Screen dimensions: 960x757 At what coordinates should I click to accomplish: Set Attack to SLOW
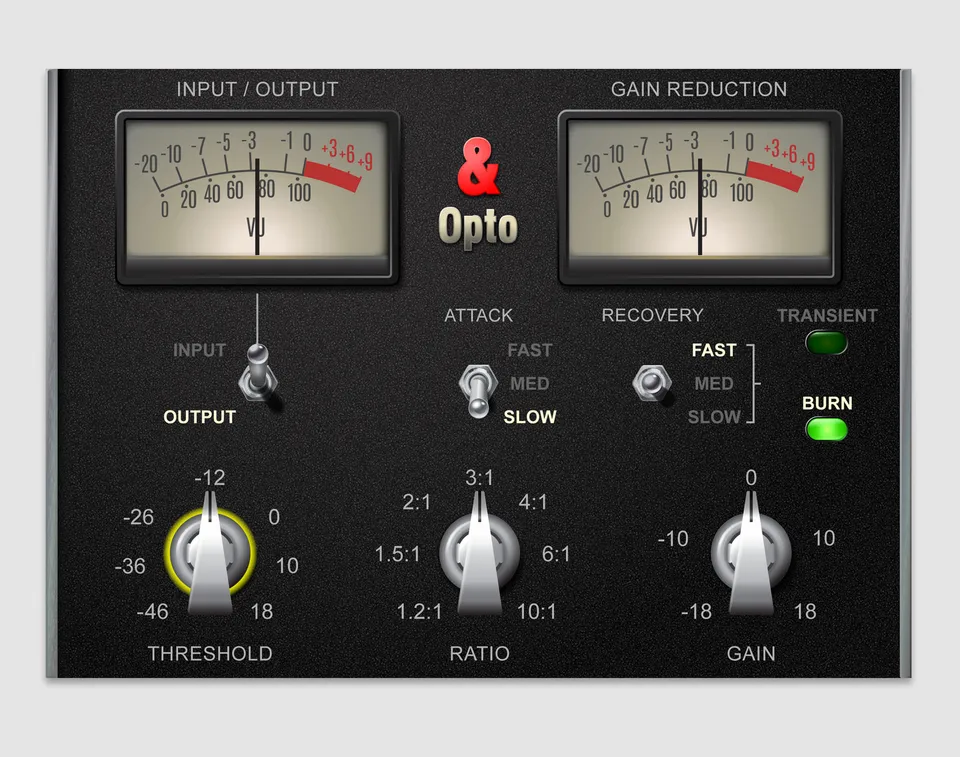[x=530, y=417]
